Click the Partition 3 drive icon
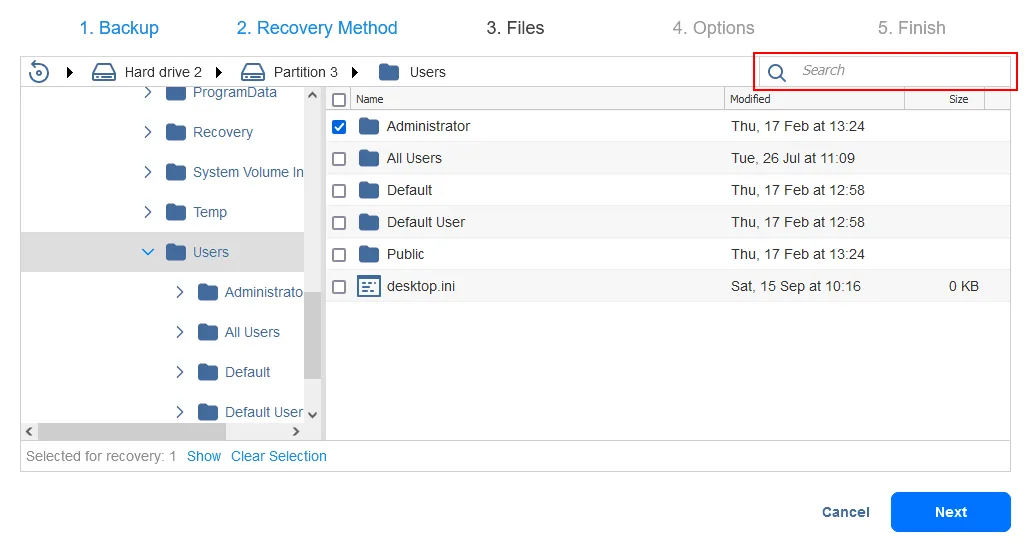This screenshot has width=1031, height=552. (x=253, y=72)
